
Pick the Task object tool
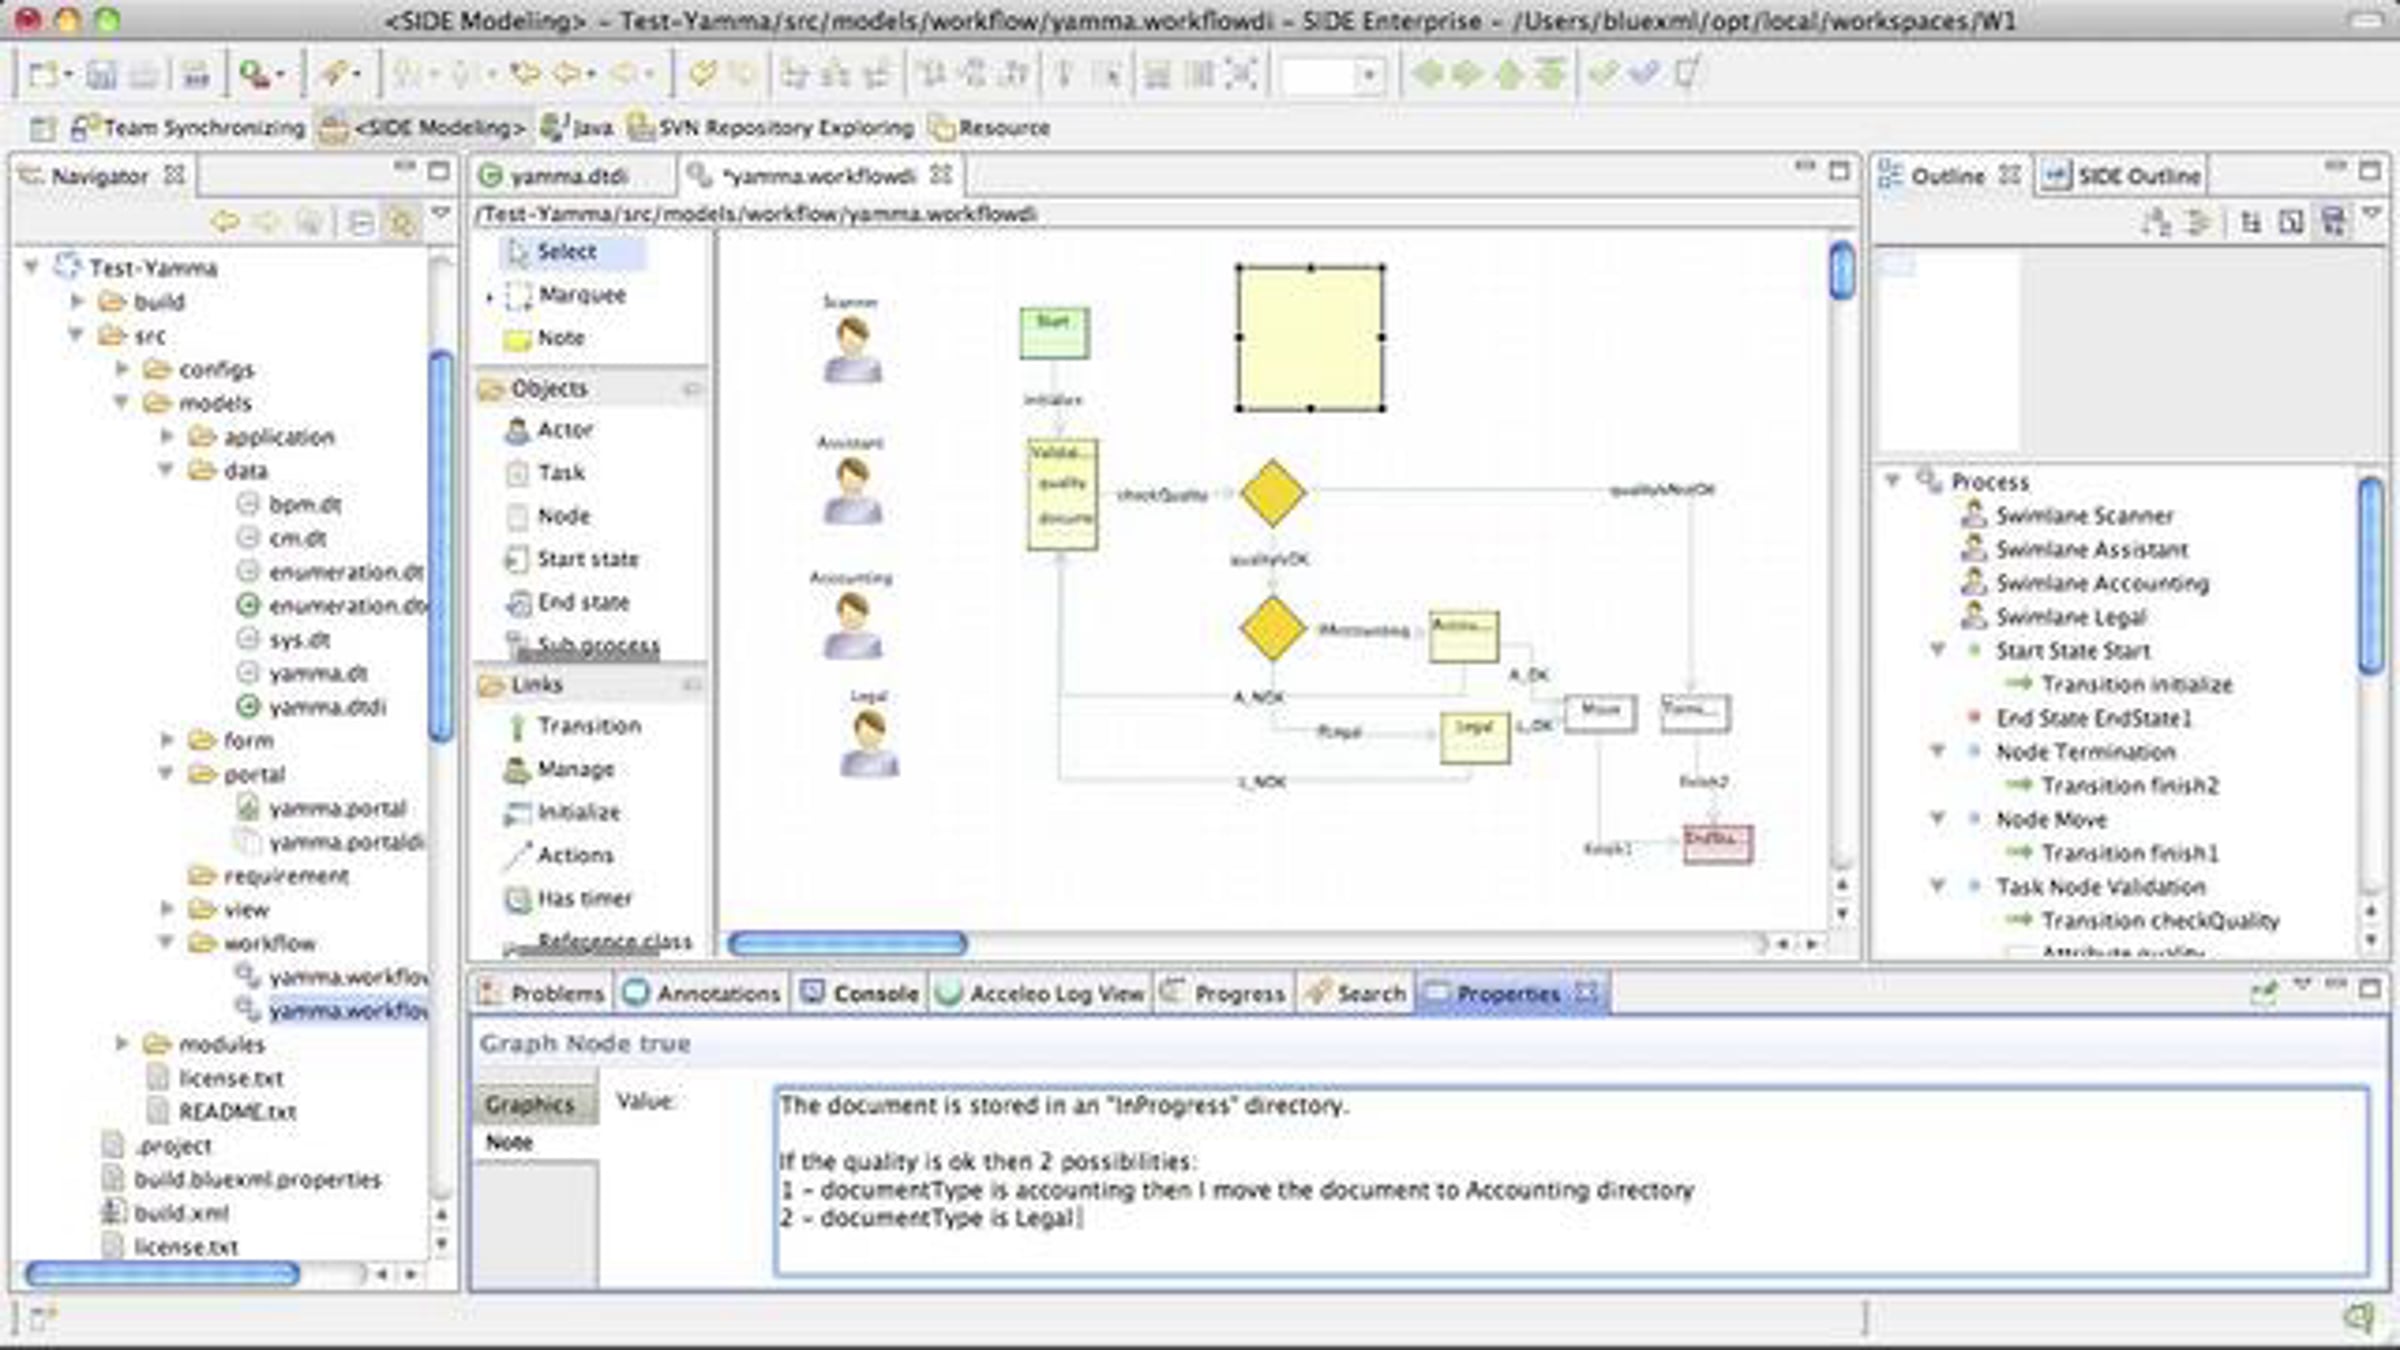coord(559,473)
